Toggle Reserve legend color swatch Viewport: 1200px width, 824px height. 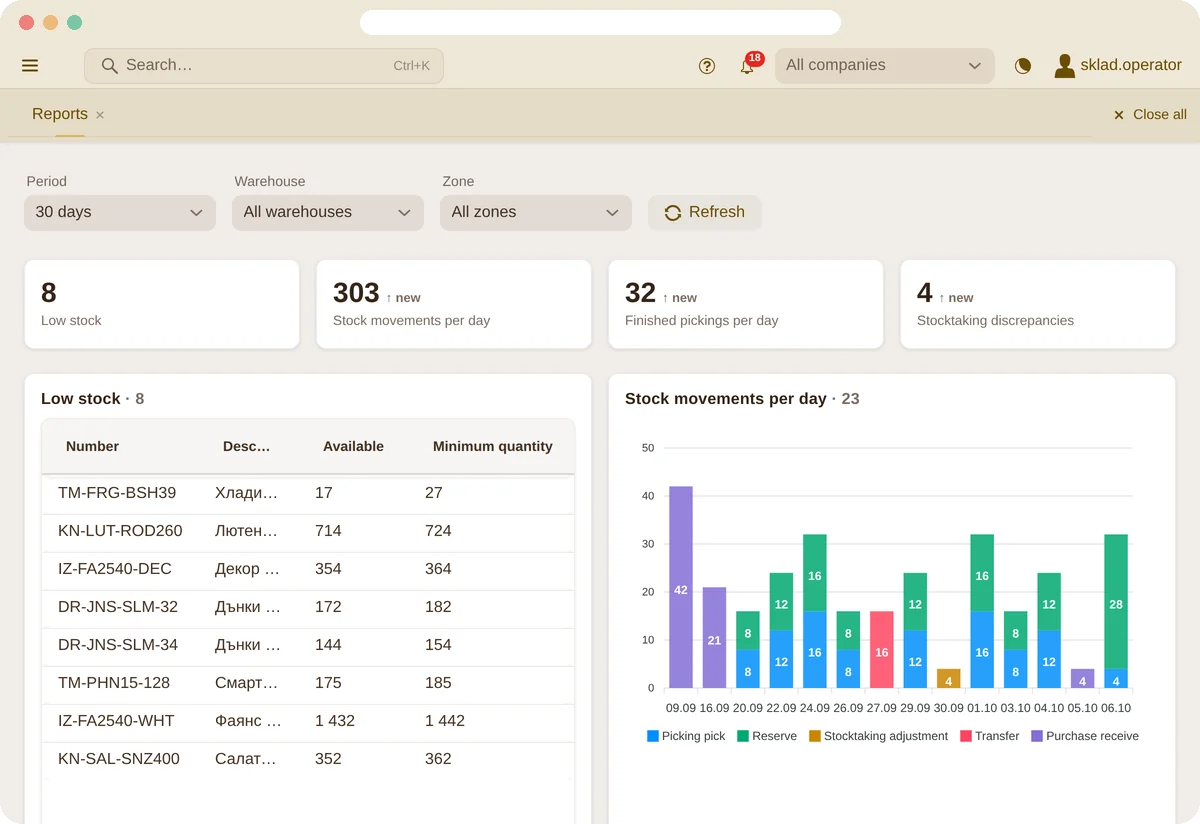click(743, 736)
